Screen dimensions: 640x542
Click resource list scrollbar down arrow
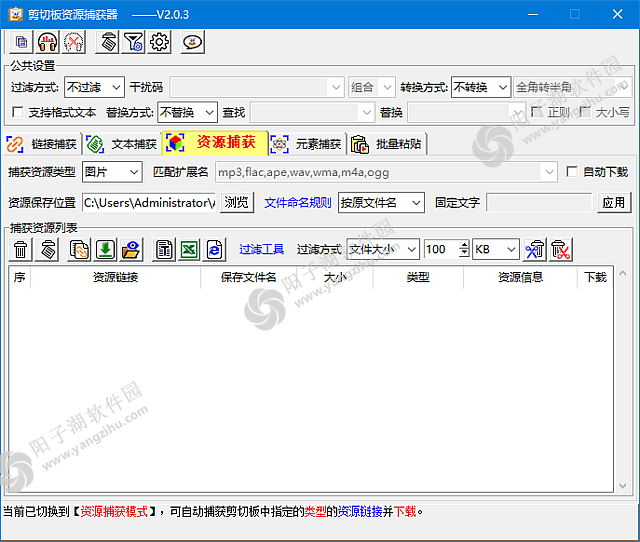click(622, 486)
